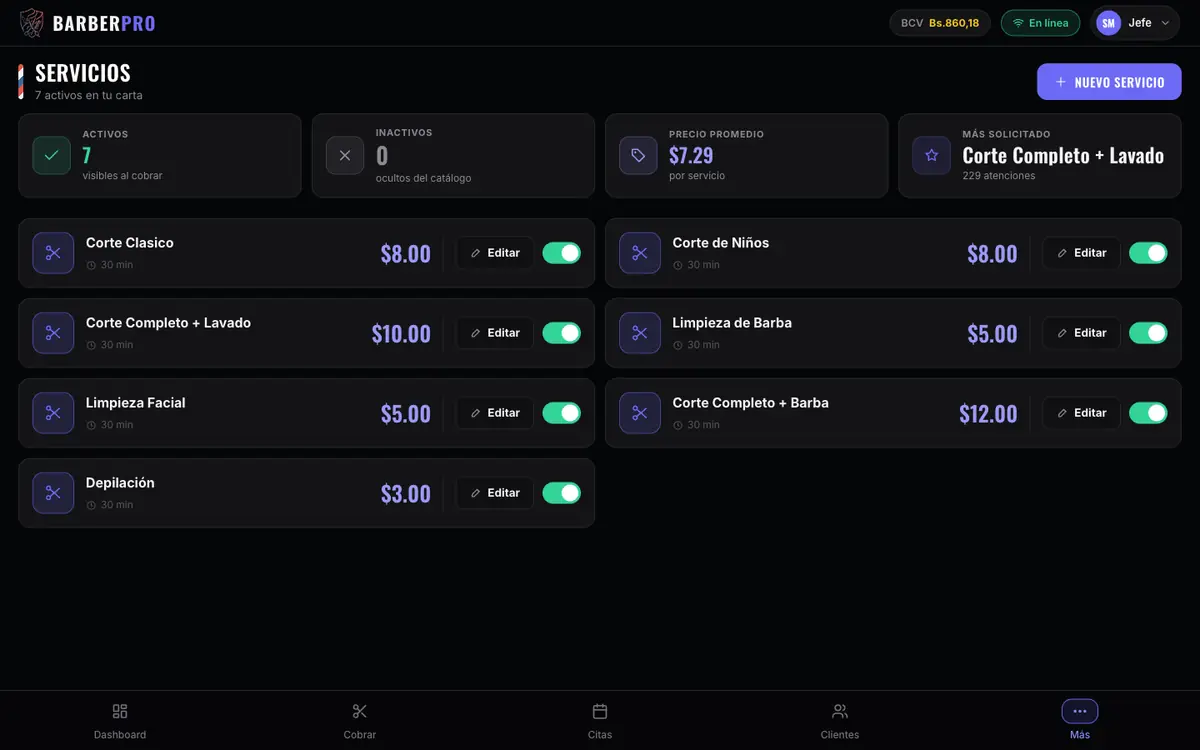Switch off the Depilación service toggle
The width and height of the screenshot is (1200, 750).
point(562,493)
